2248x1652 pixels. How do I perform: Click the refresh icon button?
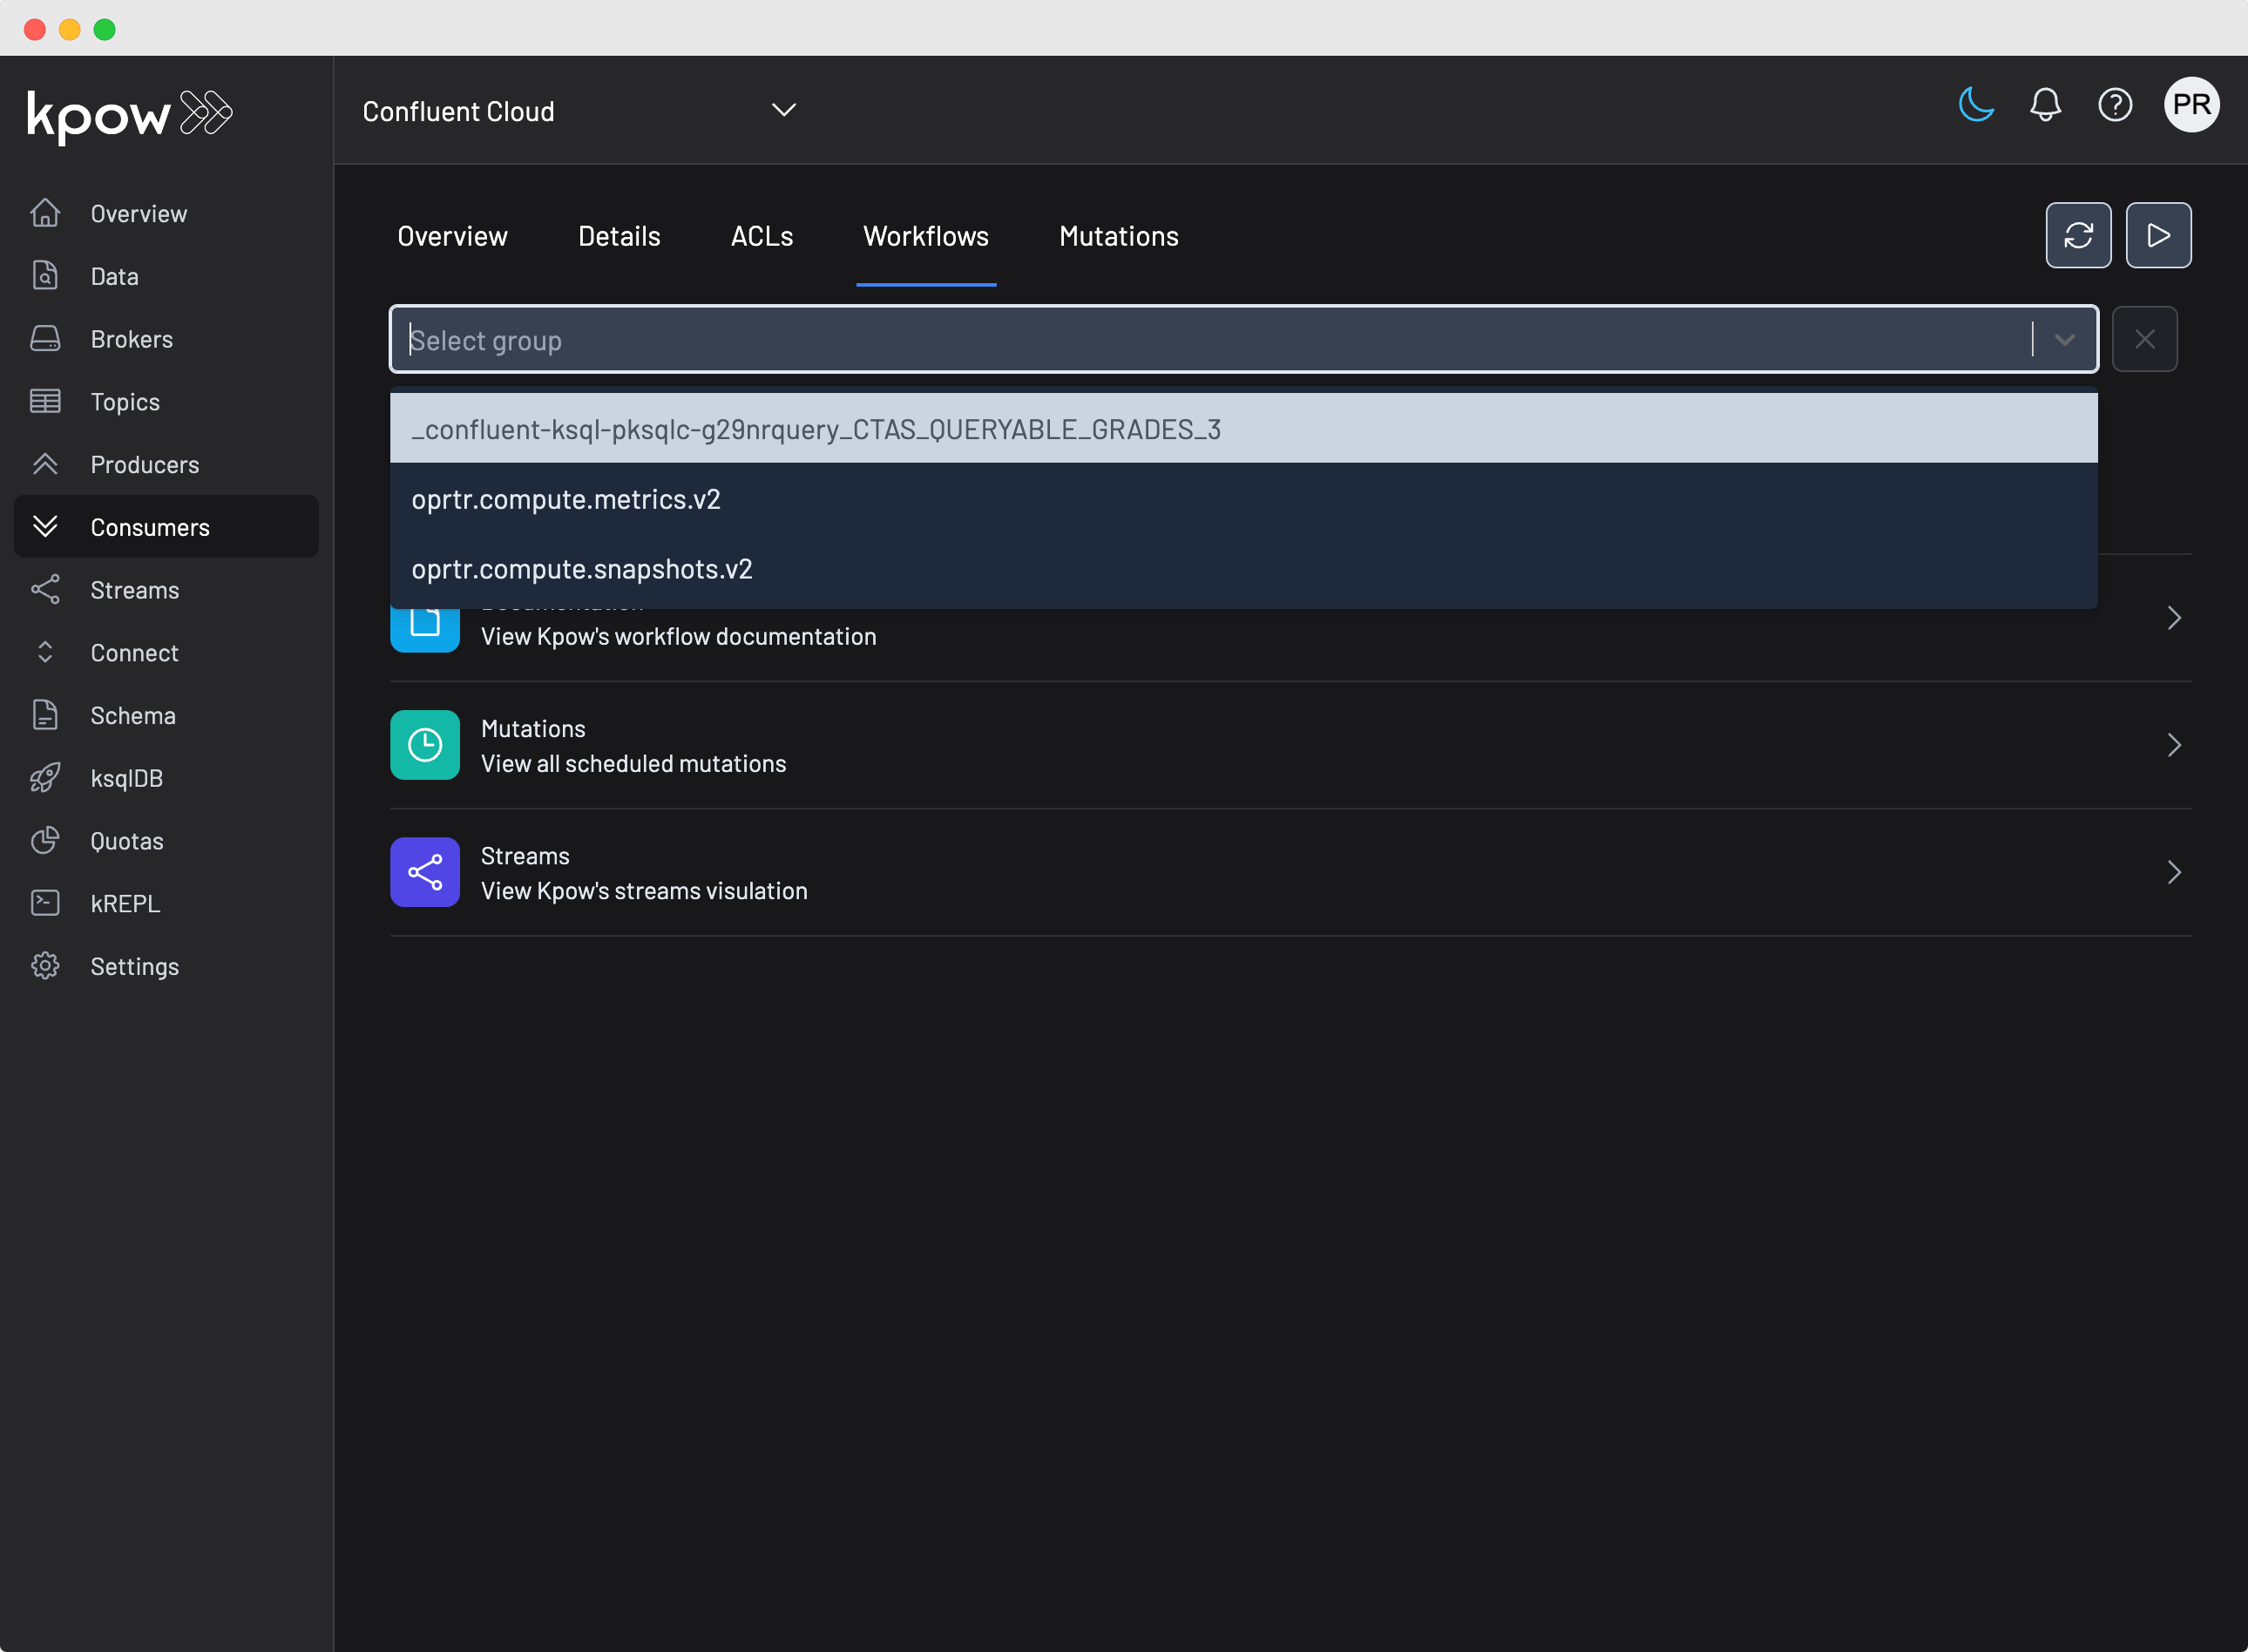point(2078,236)
